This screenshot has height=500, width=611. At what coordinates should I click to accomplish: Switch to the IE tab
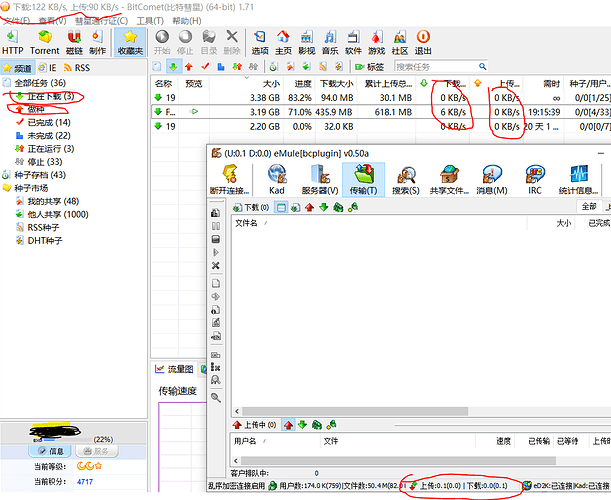(48, 68)
